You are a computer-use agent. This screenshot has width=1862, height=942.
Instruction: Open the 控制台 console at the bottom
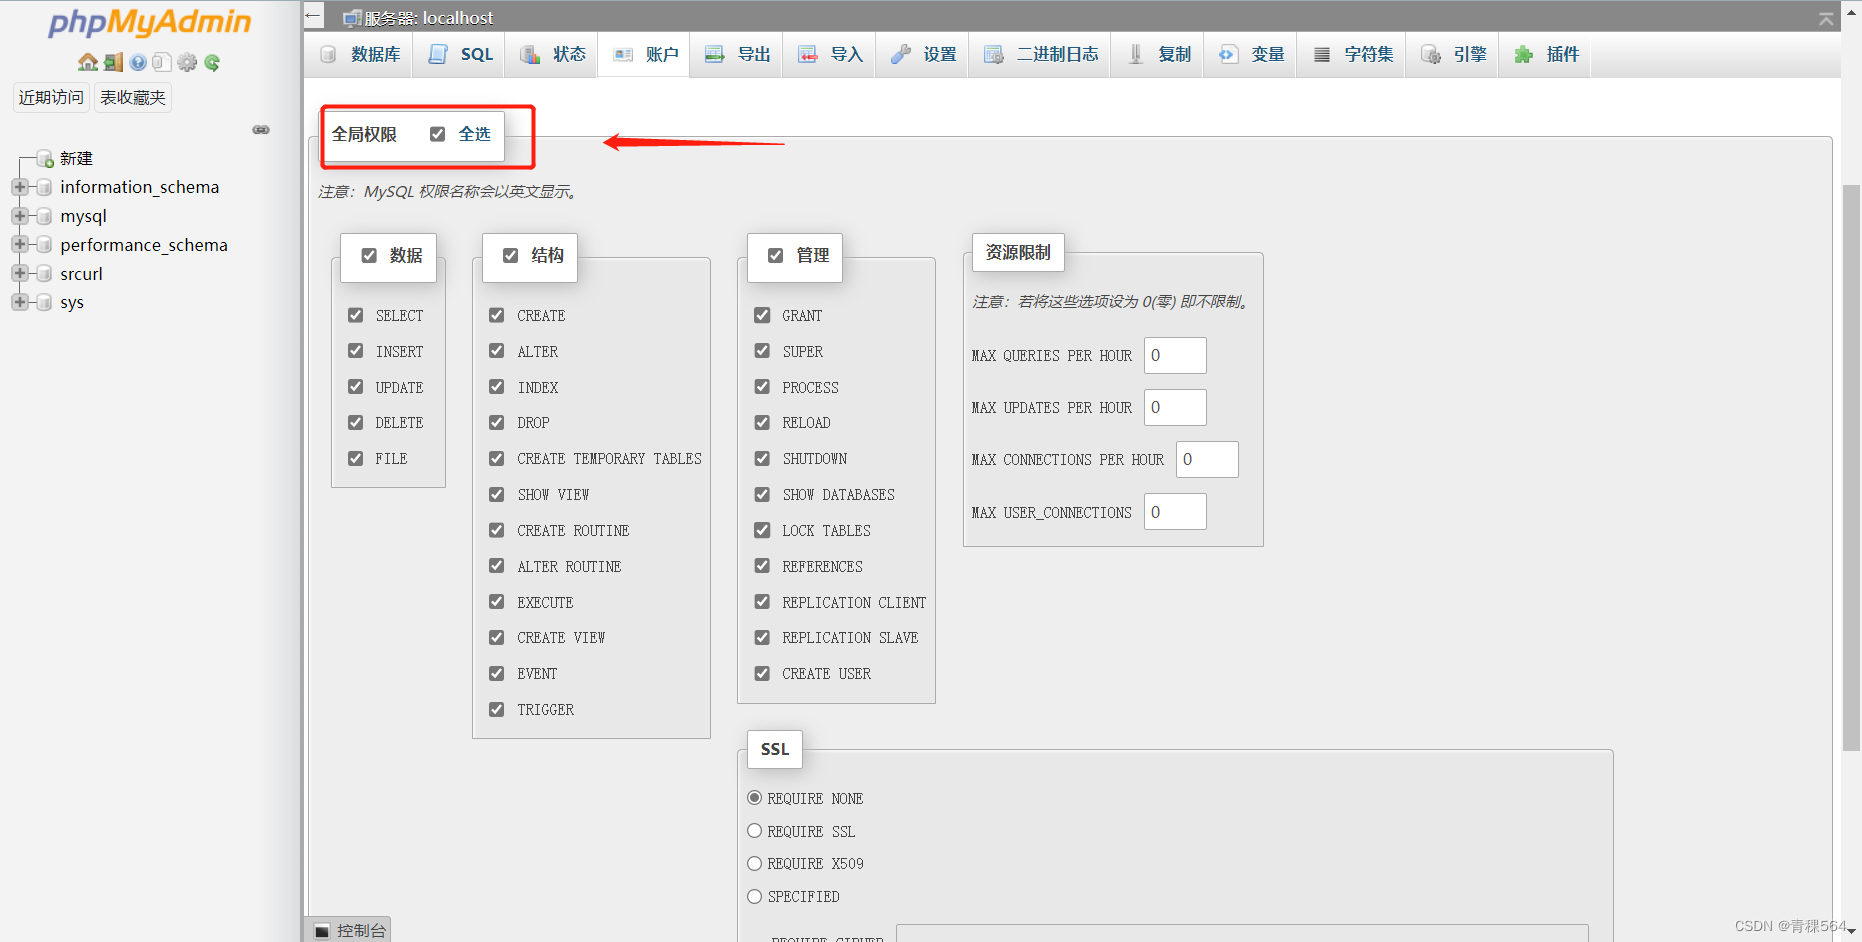click(x=349, y=929)
